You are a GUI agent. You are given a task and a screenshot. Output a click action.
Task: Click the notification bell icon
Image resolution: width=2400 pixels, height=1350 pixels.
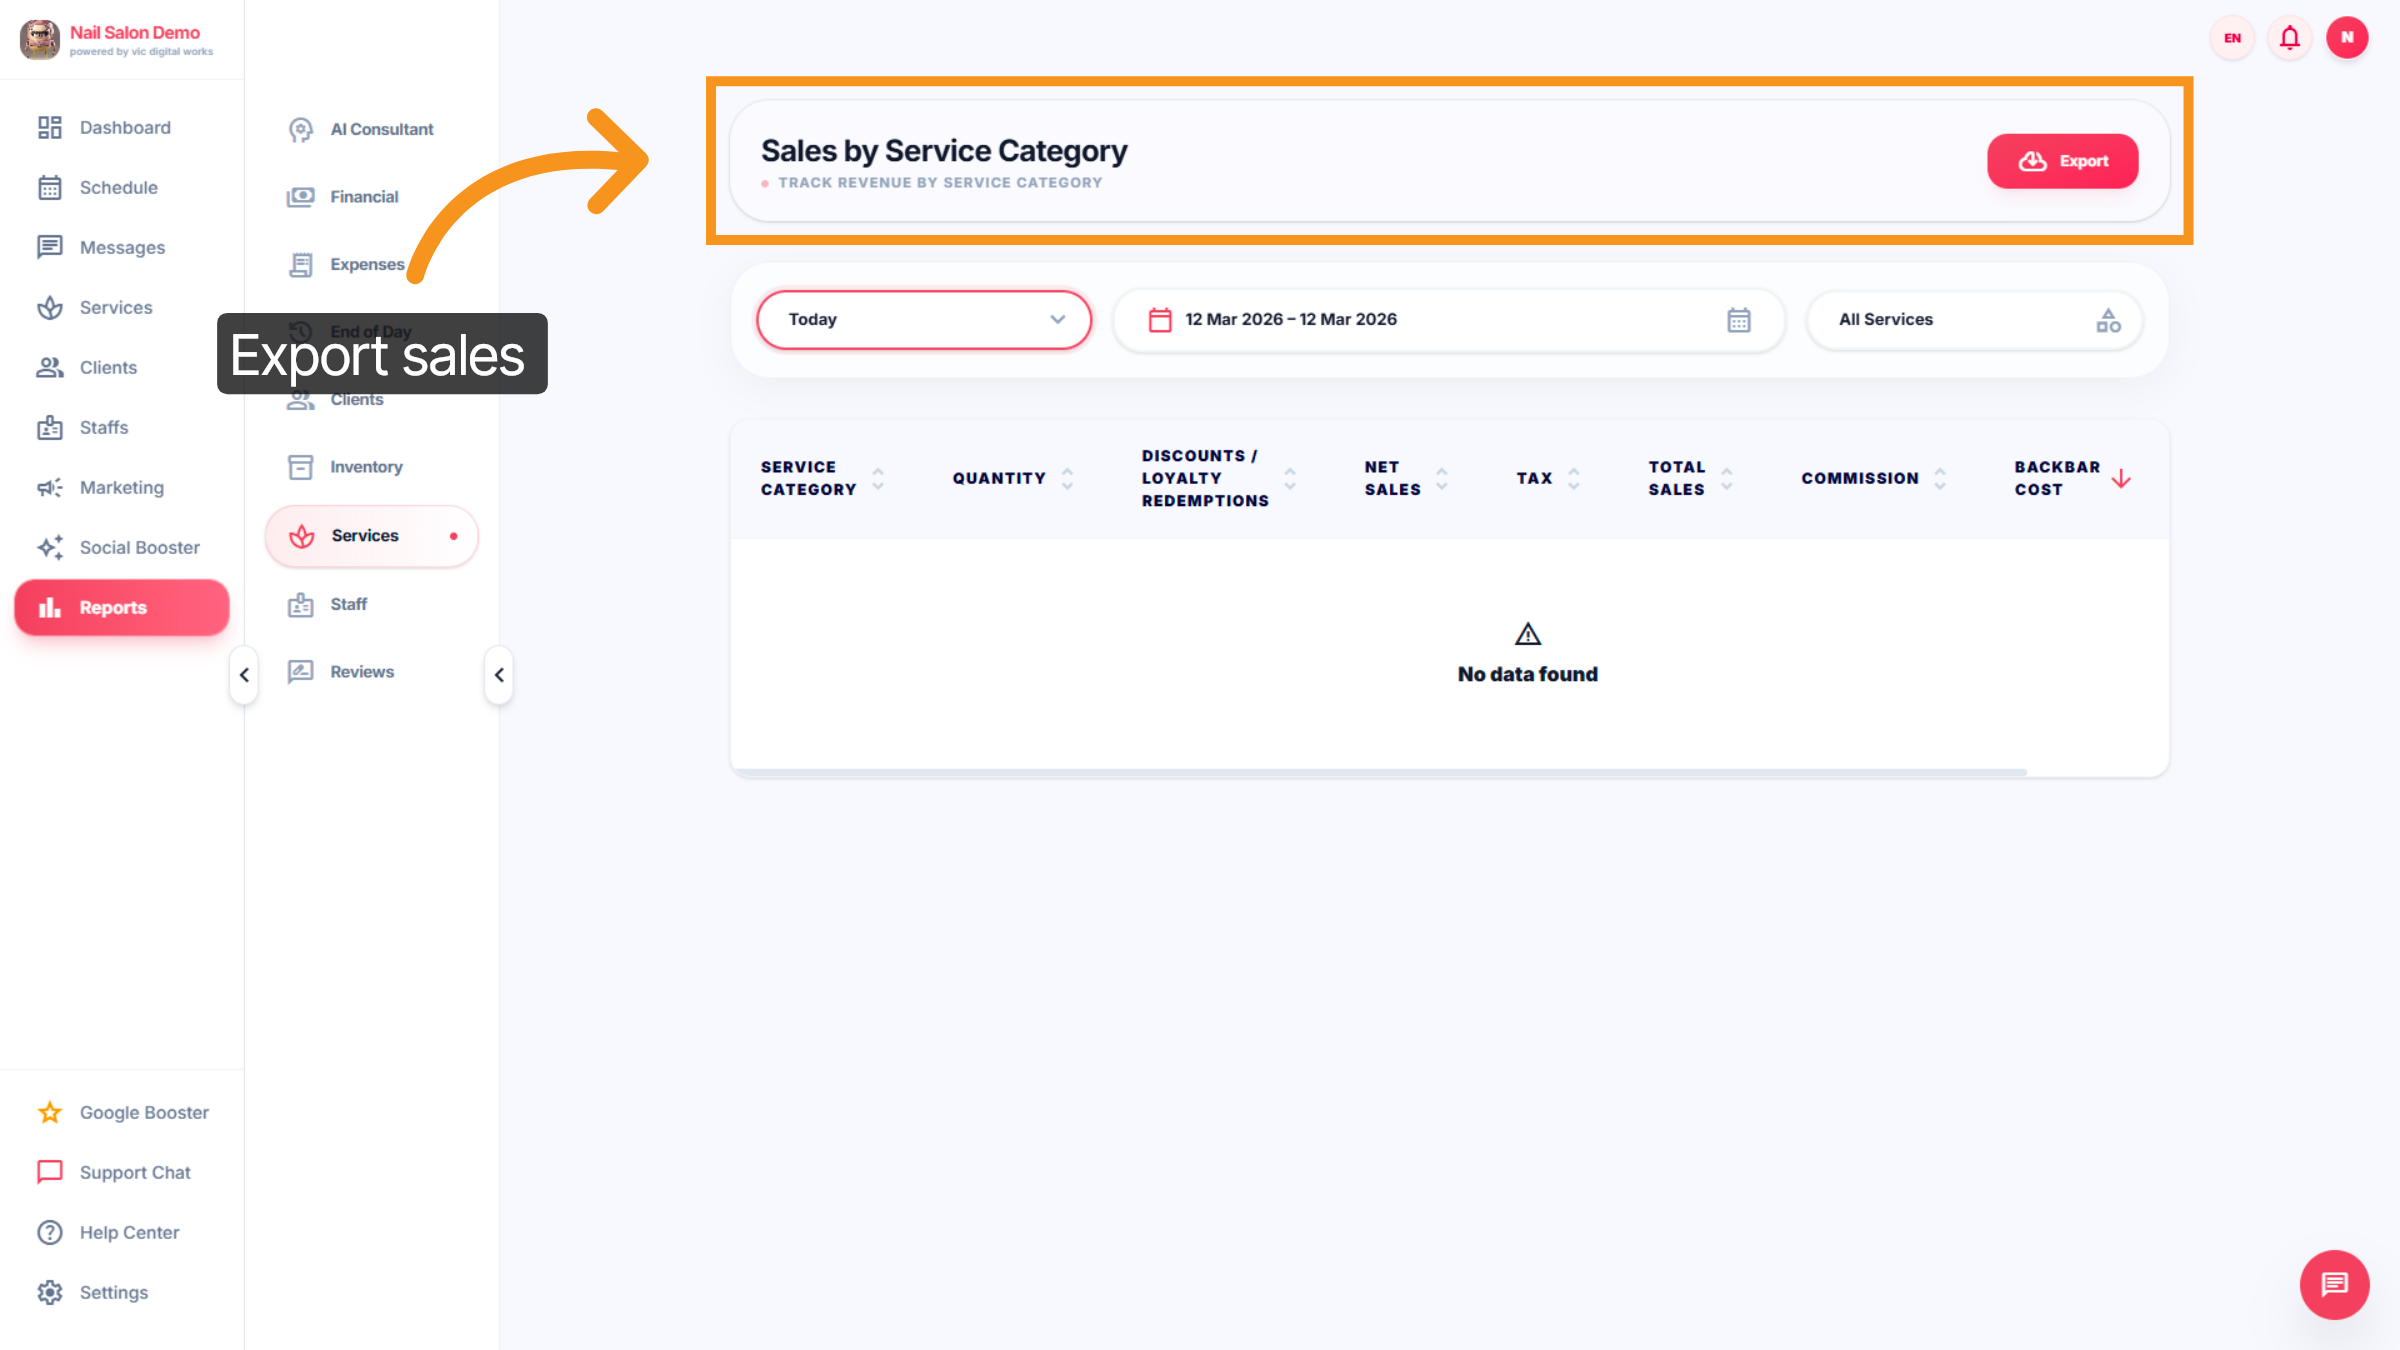pyautogui.click(x=2289, y=38)
